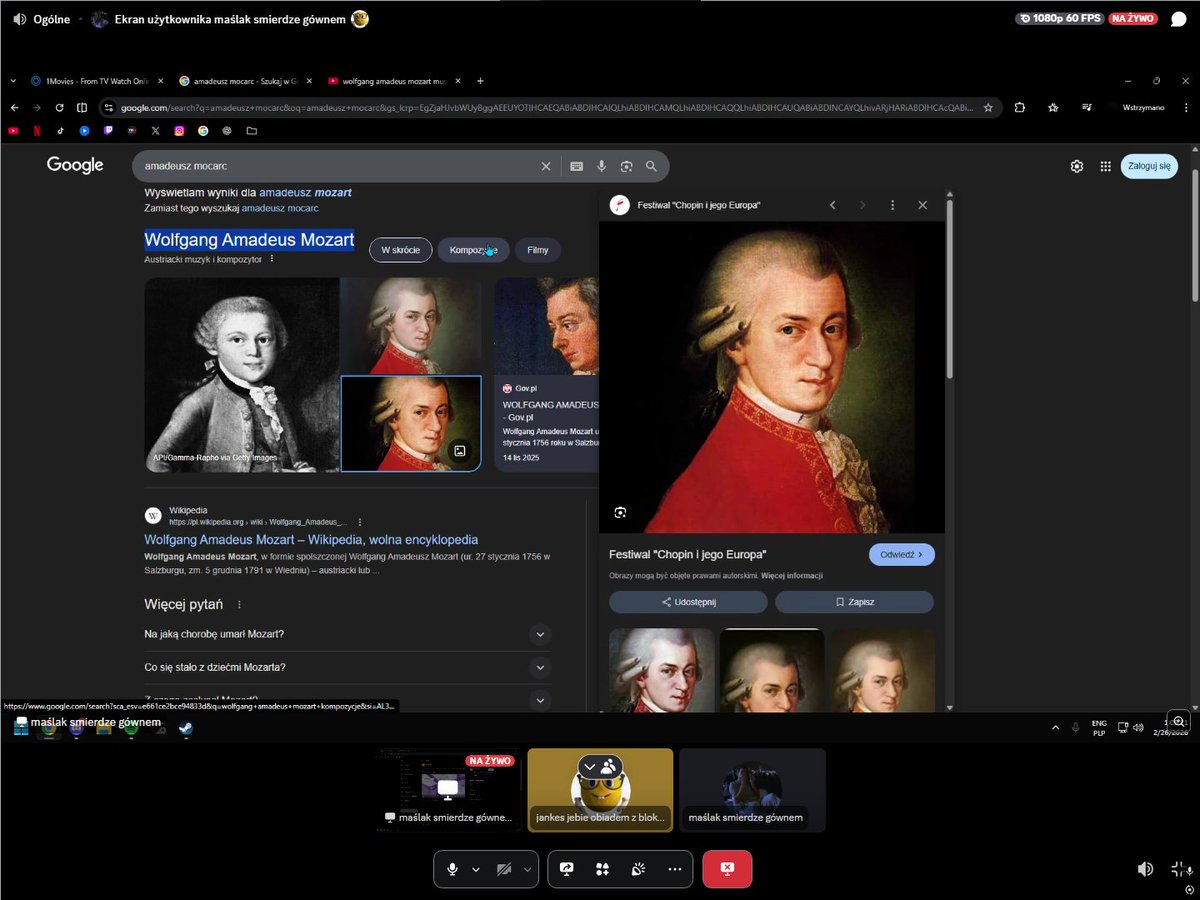1200x900 pixels.
Task: Select the Kompozycje chip
Action: pyautogui.click(x=474, y=250)
